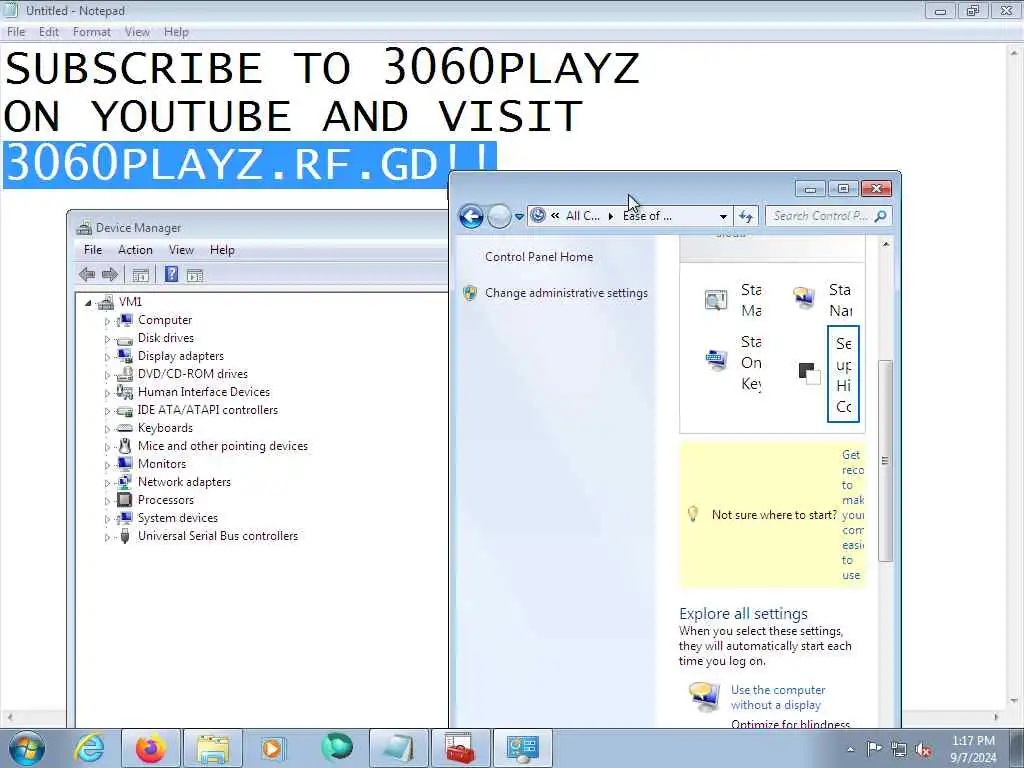Viewport: 1024px width, 768px height.
Task: Open Windows Explorer folder icon in taskbar
Action: coord(212,748)
